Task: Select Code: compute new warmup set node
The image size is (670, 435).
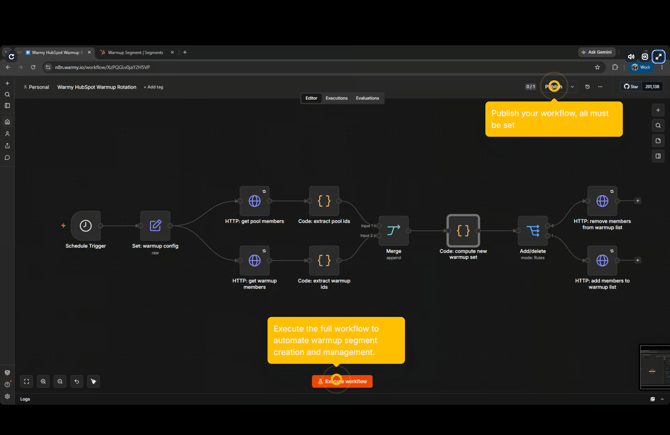Action: [463, 231]
